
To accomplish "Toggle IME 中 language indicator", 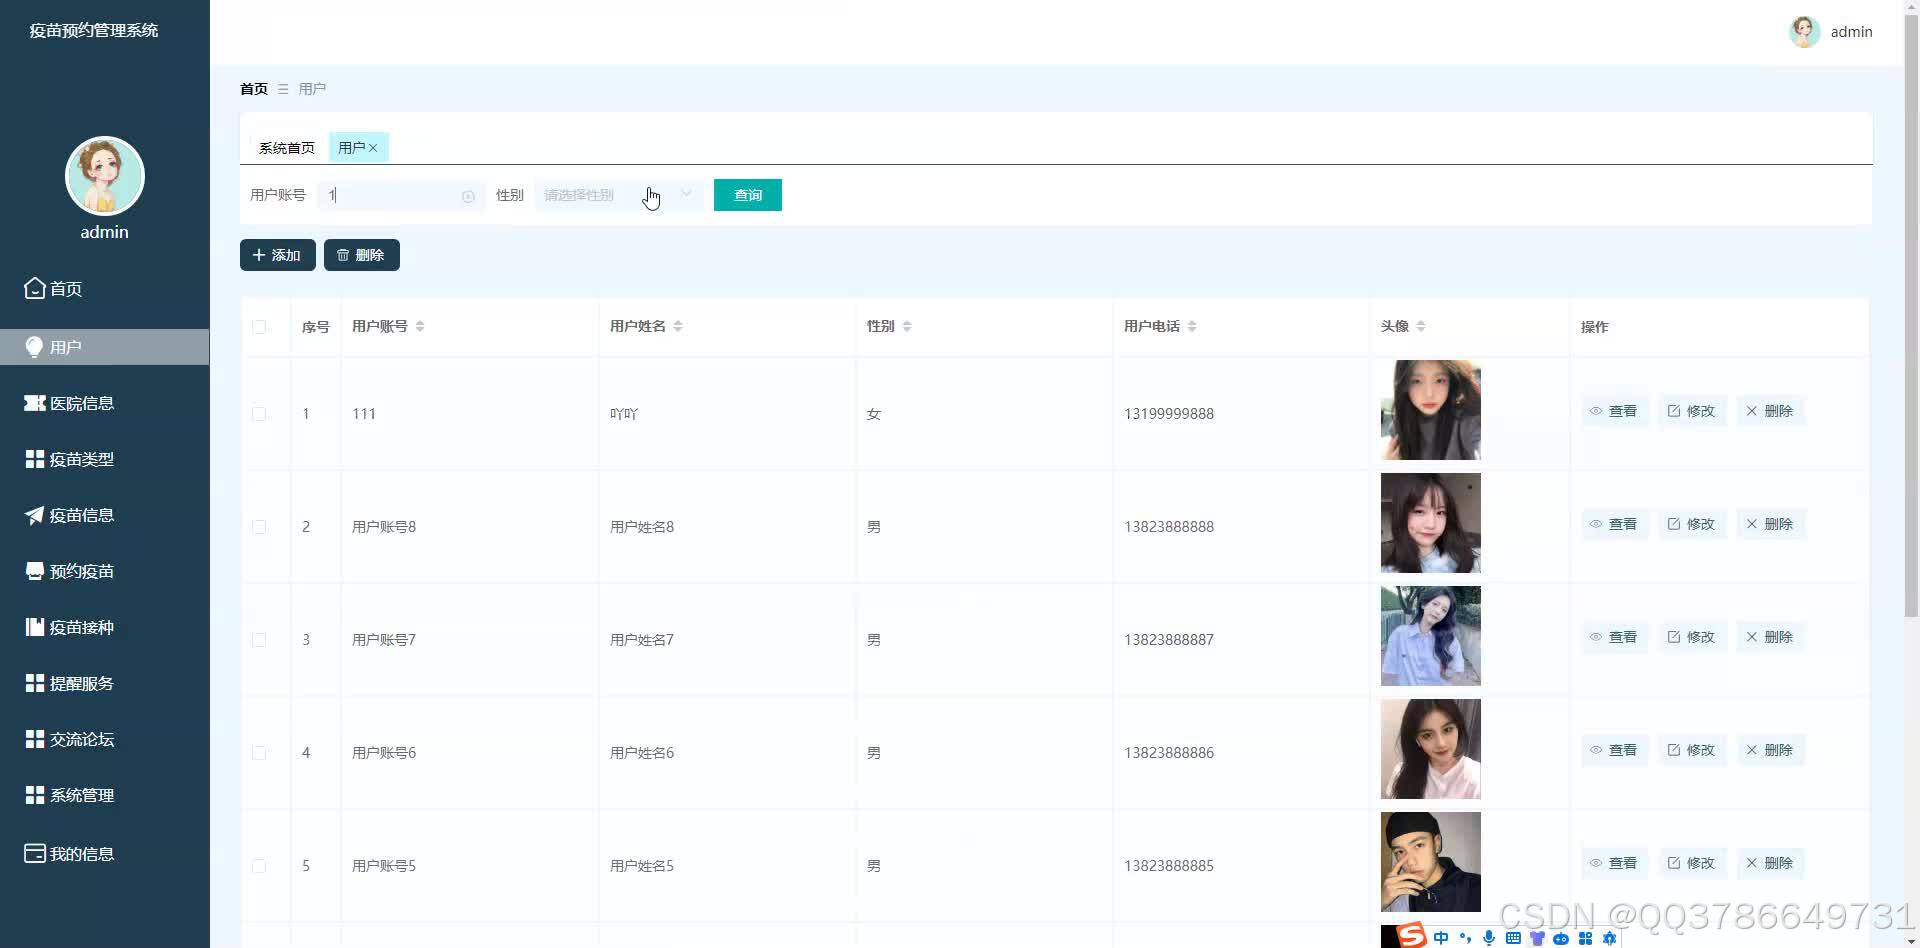I will click(1441, 938).
